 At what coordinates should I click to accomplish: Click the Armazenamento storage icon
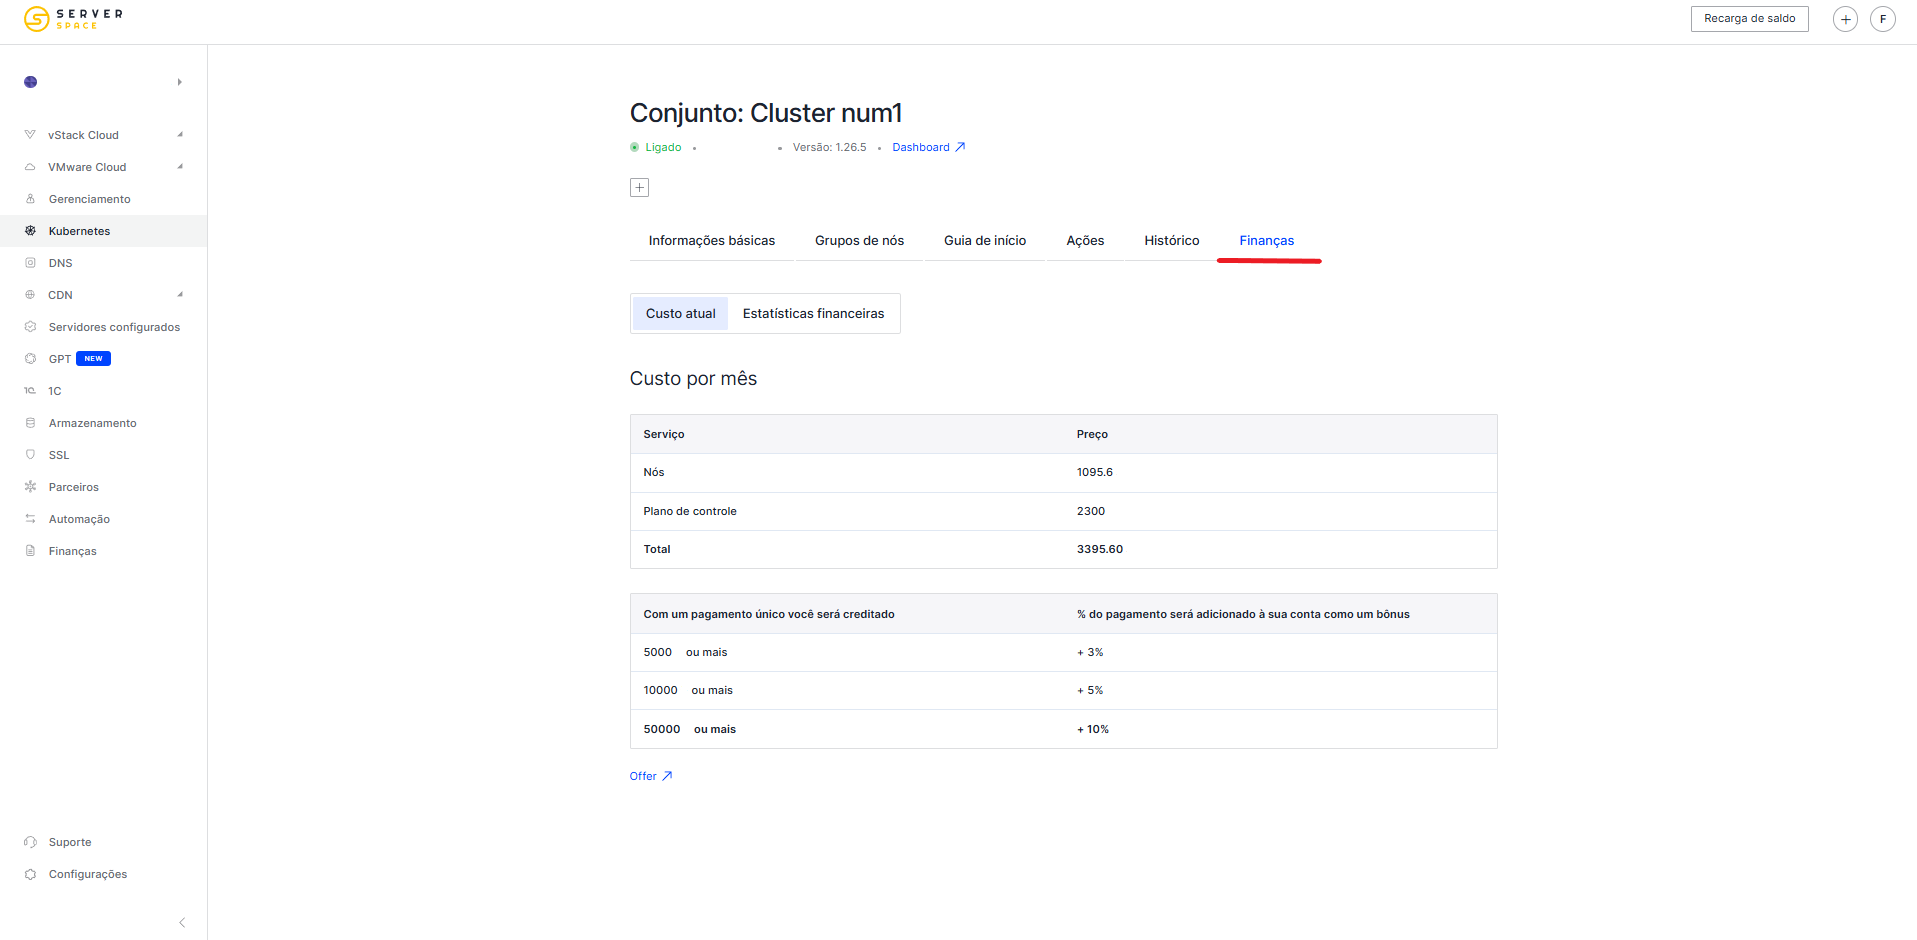[x=30, y=423]
